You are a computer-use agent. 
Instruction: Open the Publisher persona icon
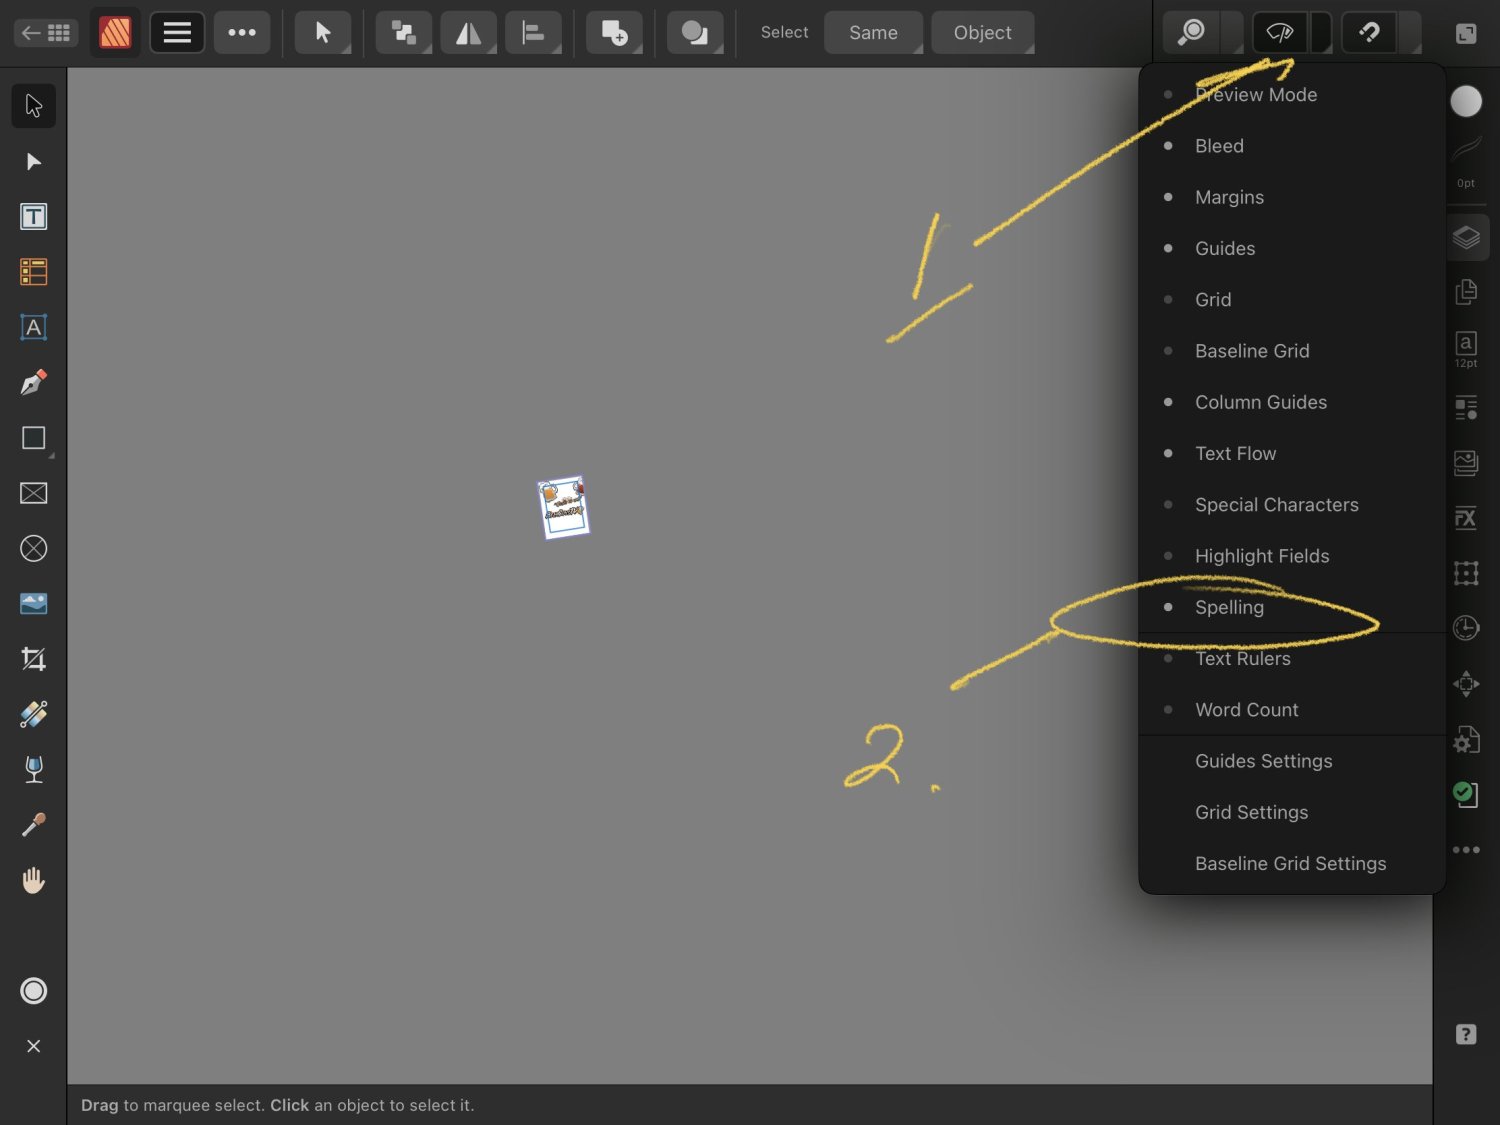coord(115,33)
